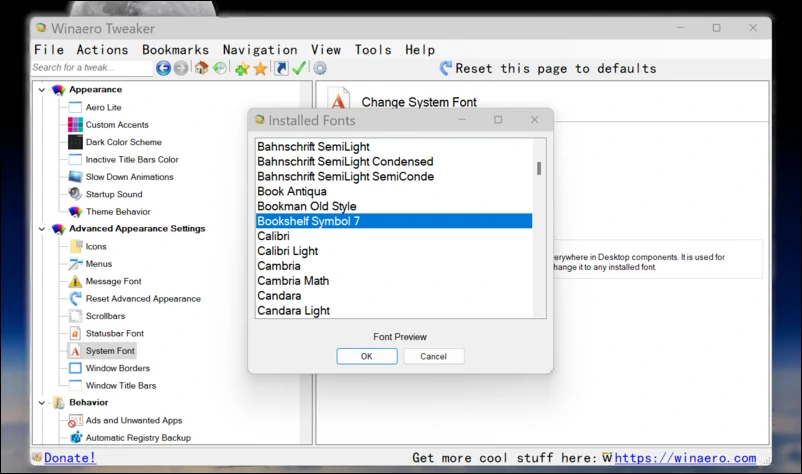The image size is (802, 474).
Task: Select Candara font in list
Action: [394, 296]
